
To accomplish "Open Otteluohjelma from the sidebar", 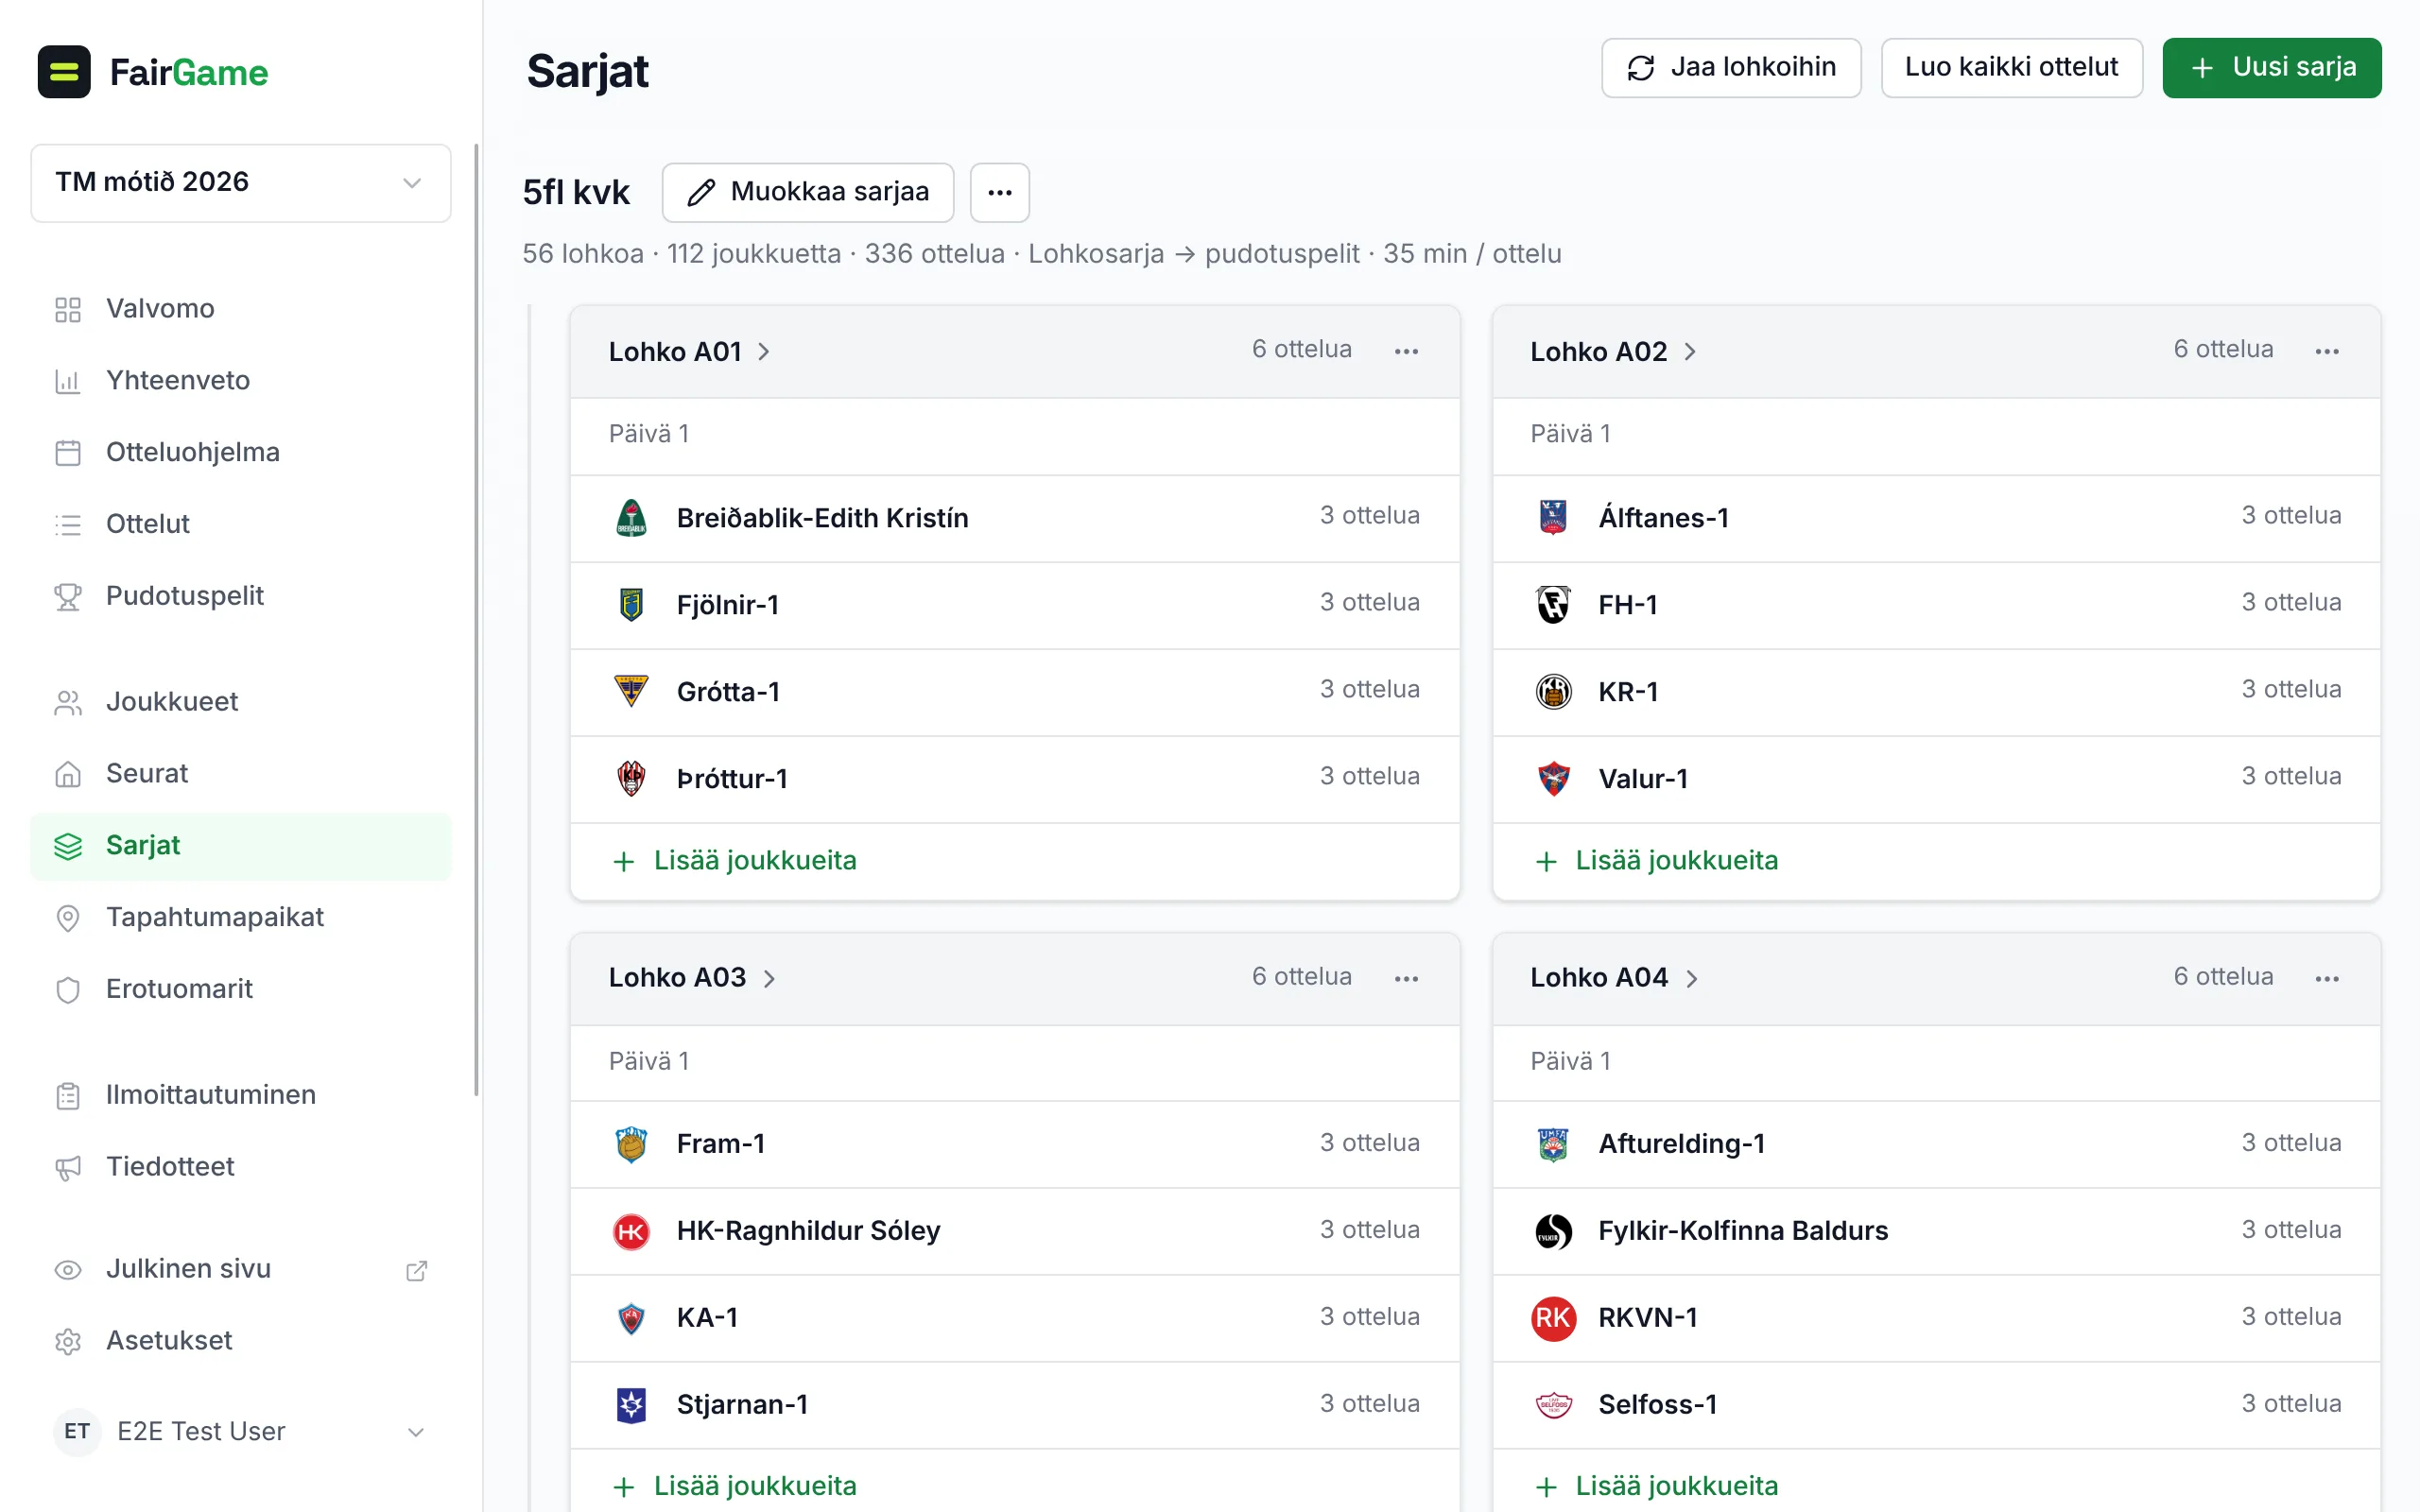I will point(241,453).
